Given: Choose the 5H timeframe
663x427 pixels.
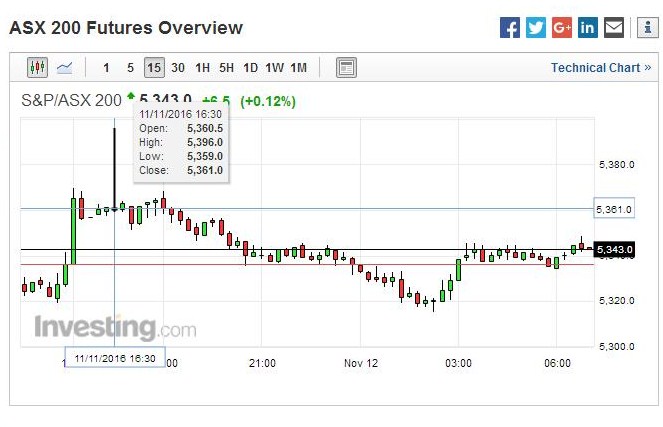Looking at the screenshot, I should pos(226,68).
